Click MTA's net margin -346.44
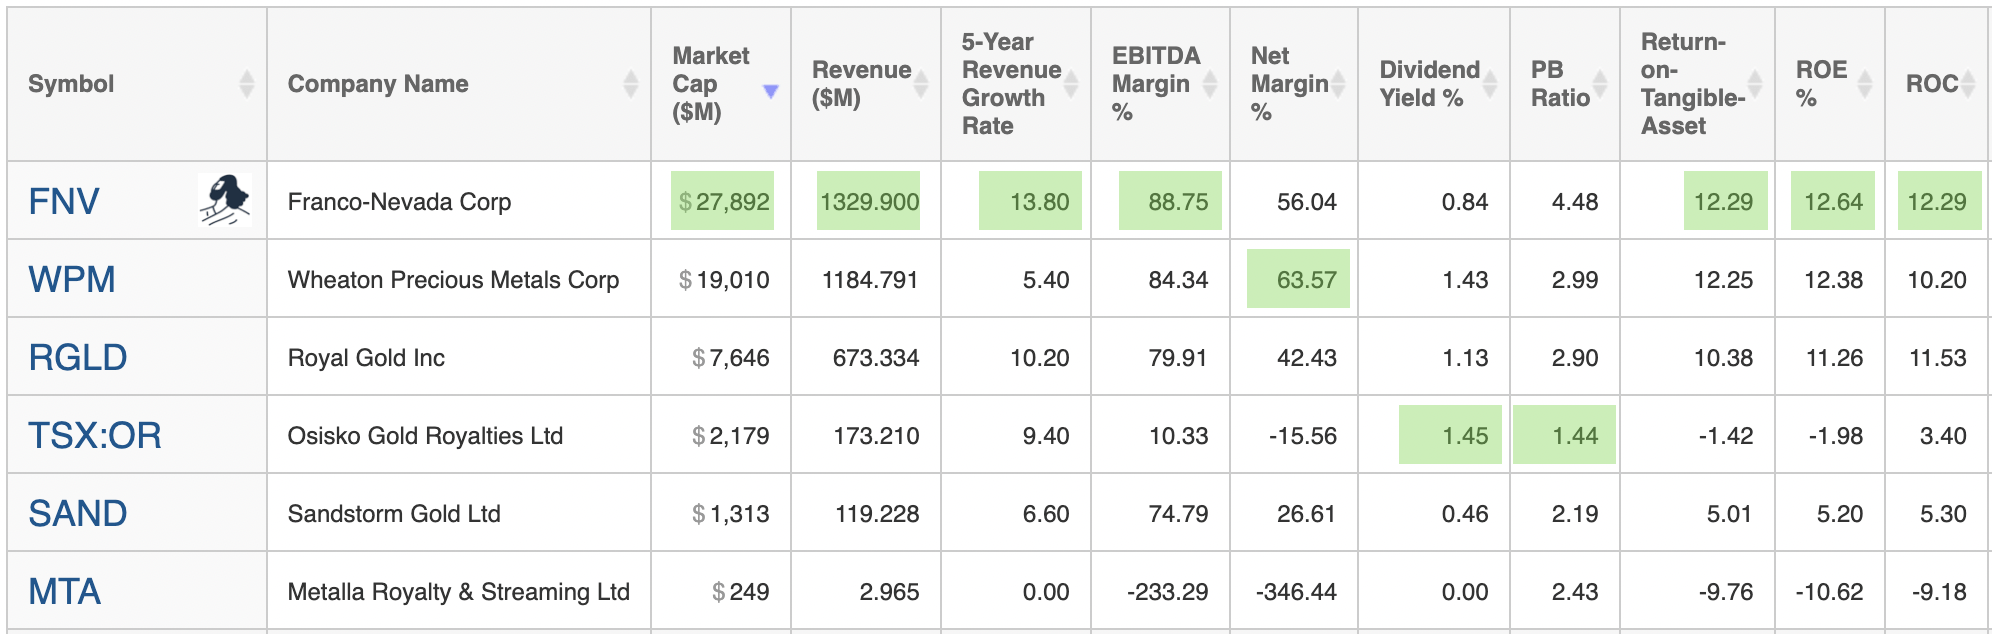The image size is (1996, 634). [x=1296, y=592]
